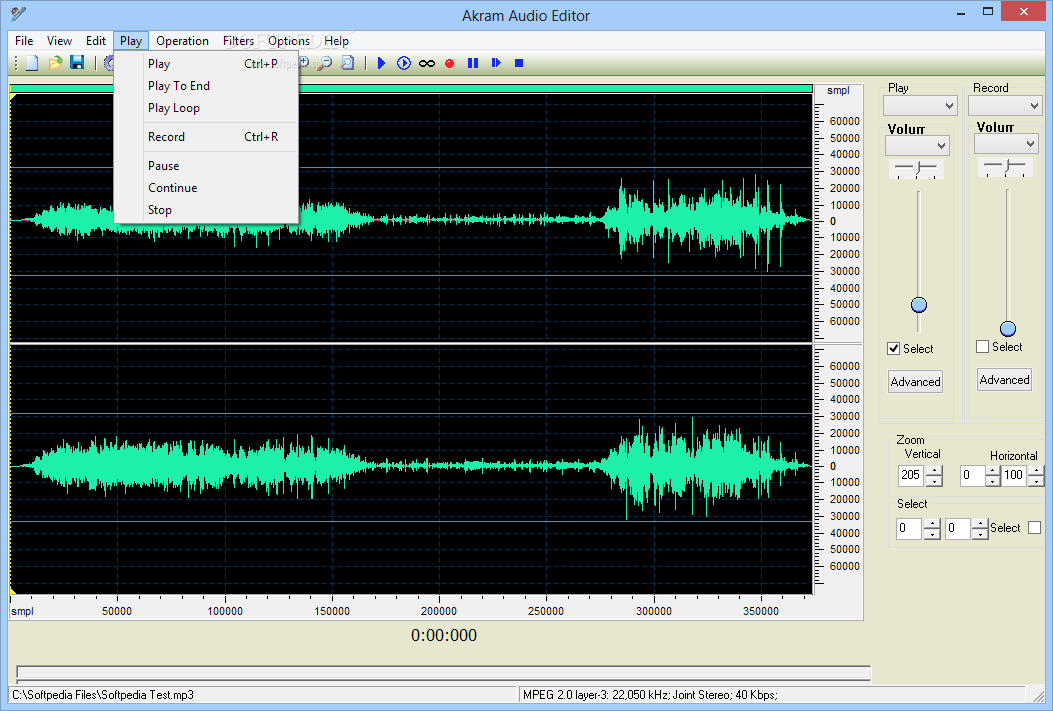Click the blue Pause toolbar icon
1053x711 pixels.
pos(473,63)
